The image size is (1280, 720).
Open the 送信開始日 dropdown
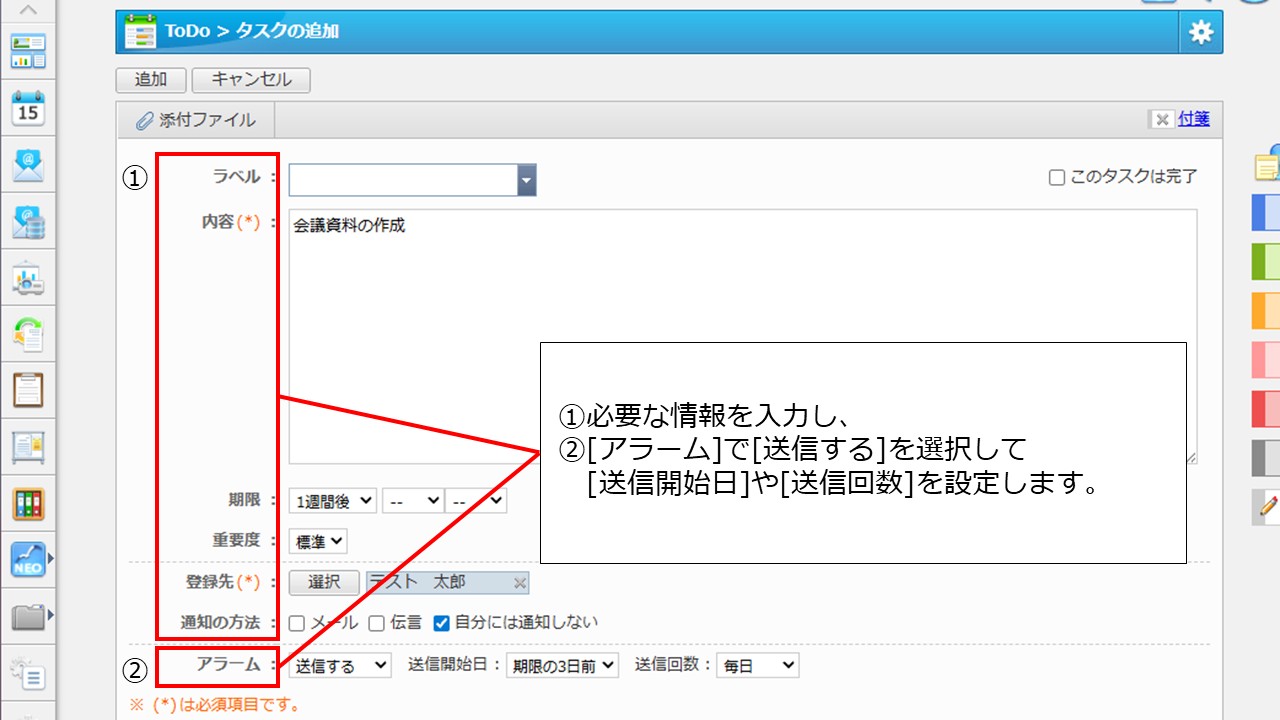562,665
